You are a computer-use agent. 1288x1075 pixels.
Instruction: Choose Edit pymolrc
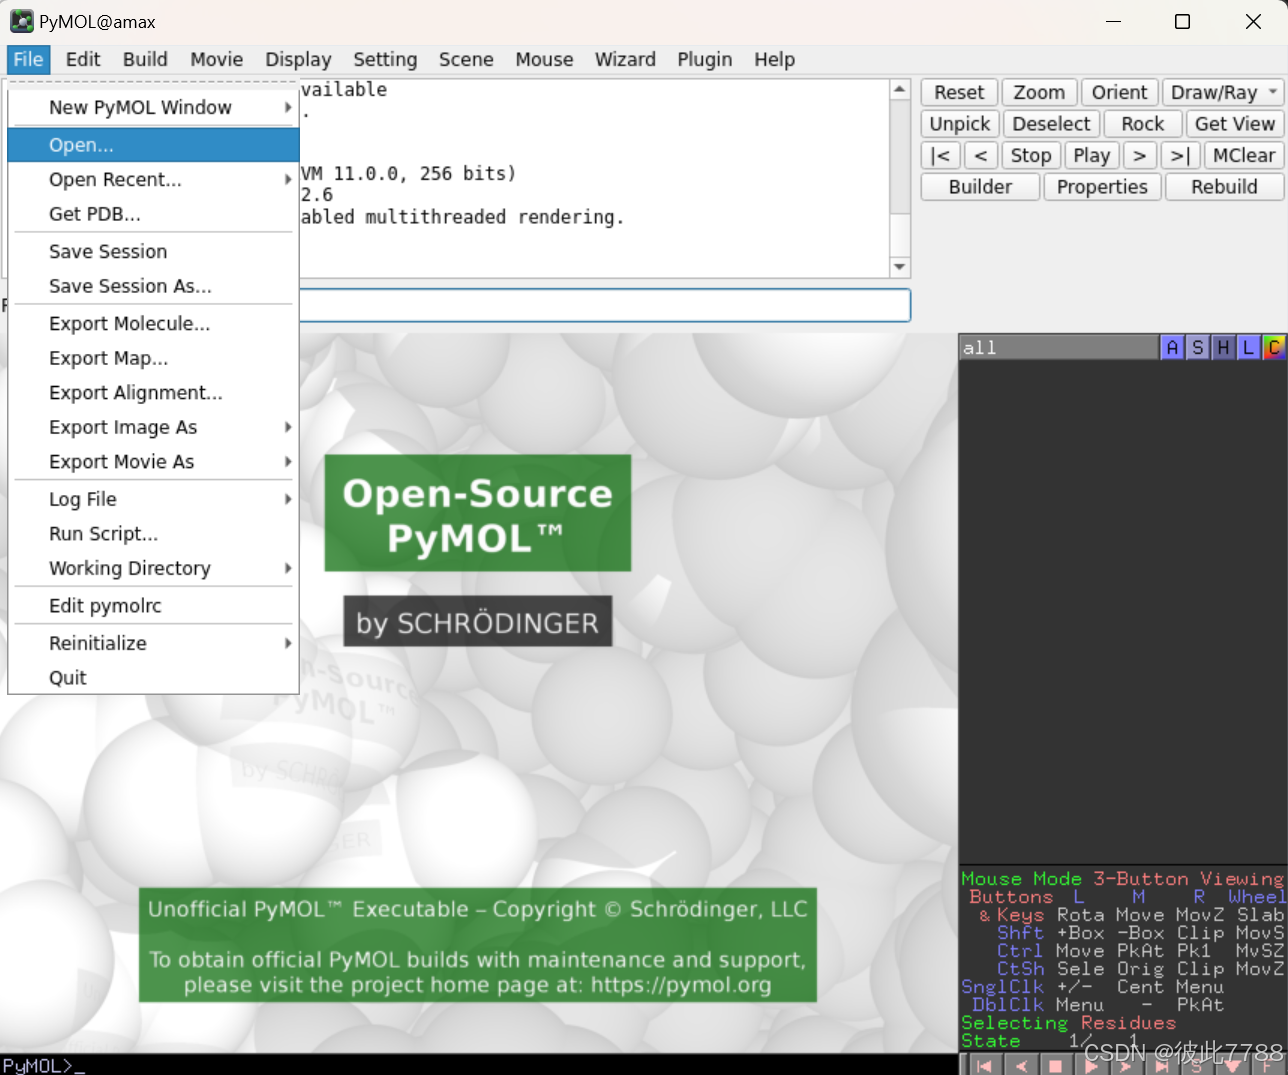tap(154, 605)
